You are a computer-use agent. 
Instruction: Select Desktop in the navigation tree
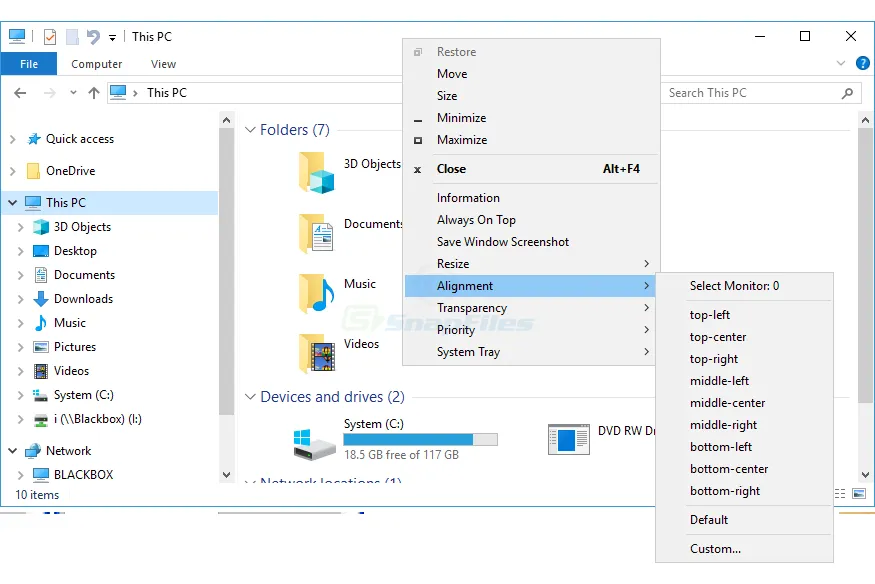coord(75,251)
